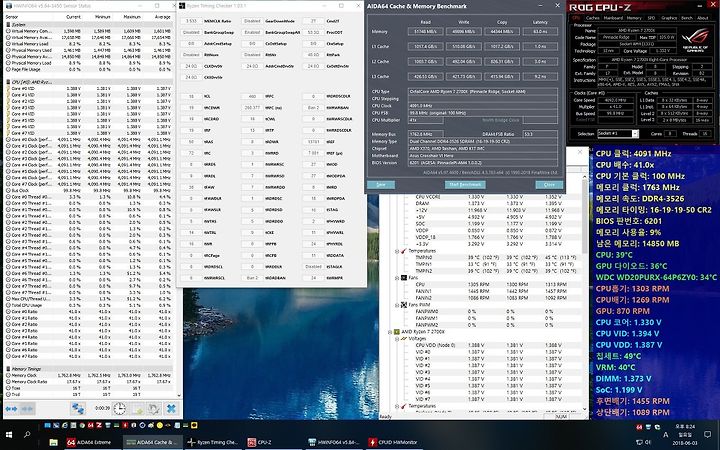This screenshot has width=720, height=450.
Task: Switch to Mainboard tab in CPU-Z
Action: [x=613, y=18]
